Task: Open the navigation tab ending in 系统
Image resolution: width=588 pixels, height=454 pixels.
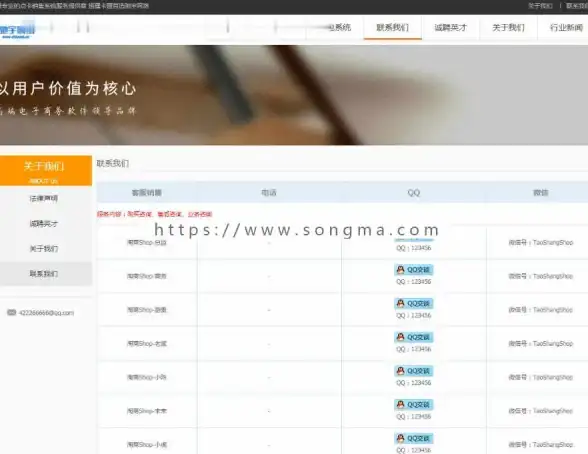Action: 335,27
